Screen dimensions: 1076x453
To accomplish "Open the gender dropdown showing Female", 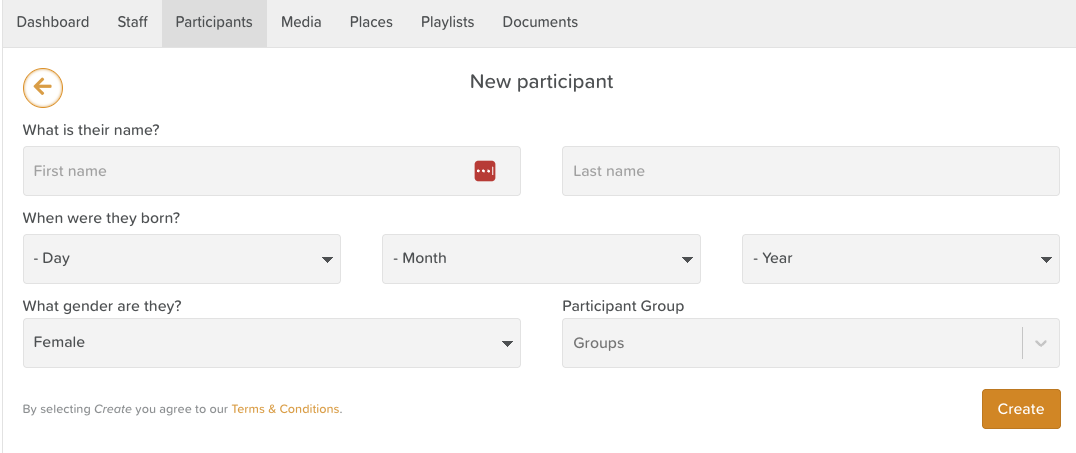I will point(271,343).
